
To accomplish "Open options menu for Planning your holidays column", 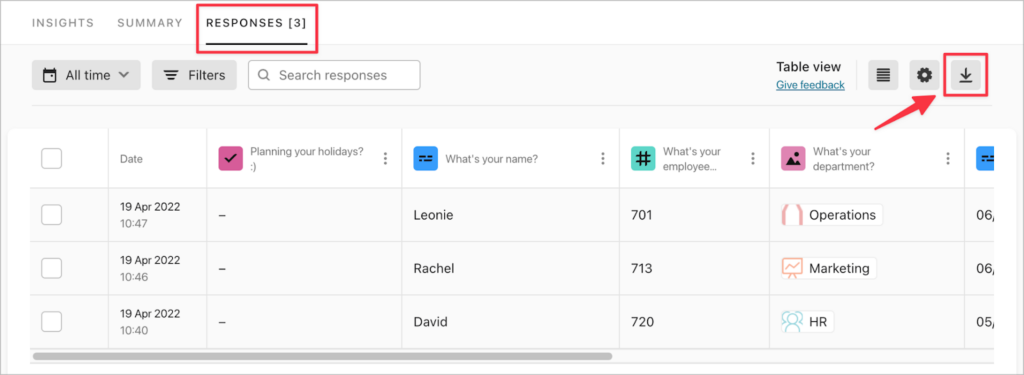I will pos(385,158).
